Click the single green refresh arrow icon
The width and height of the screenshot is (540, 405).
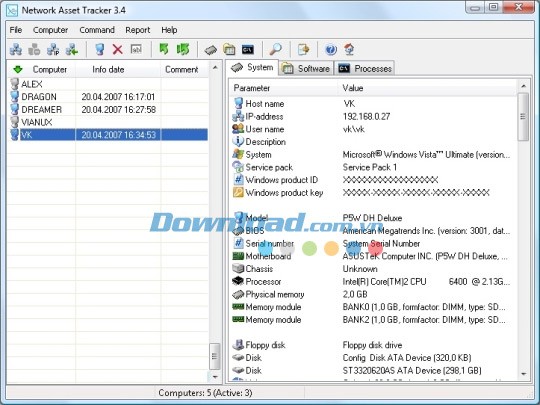point(164,49)
